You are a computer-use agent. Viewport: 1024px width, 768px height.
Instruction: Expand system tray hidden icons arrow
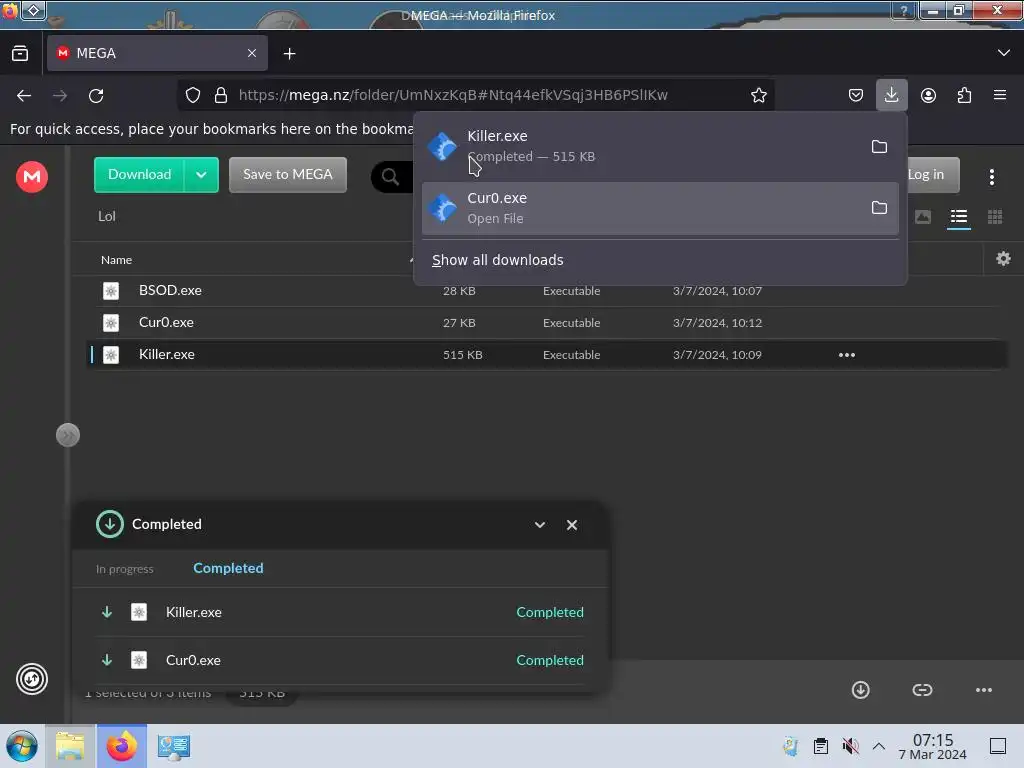879,746
